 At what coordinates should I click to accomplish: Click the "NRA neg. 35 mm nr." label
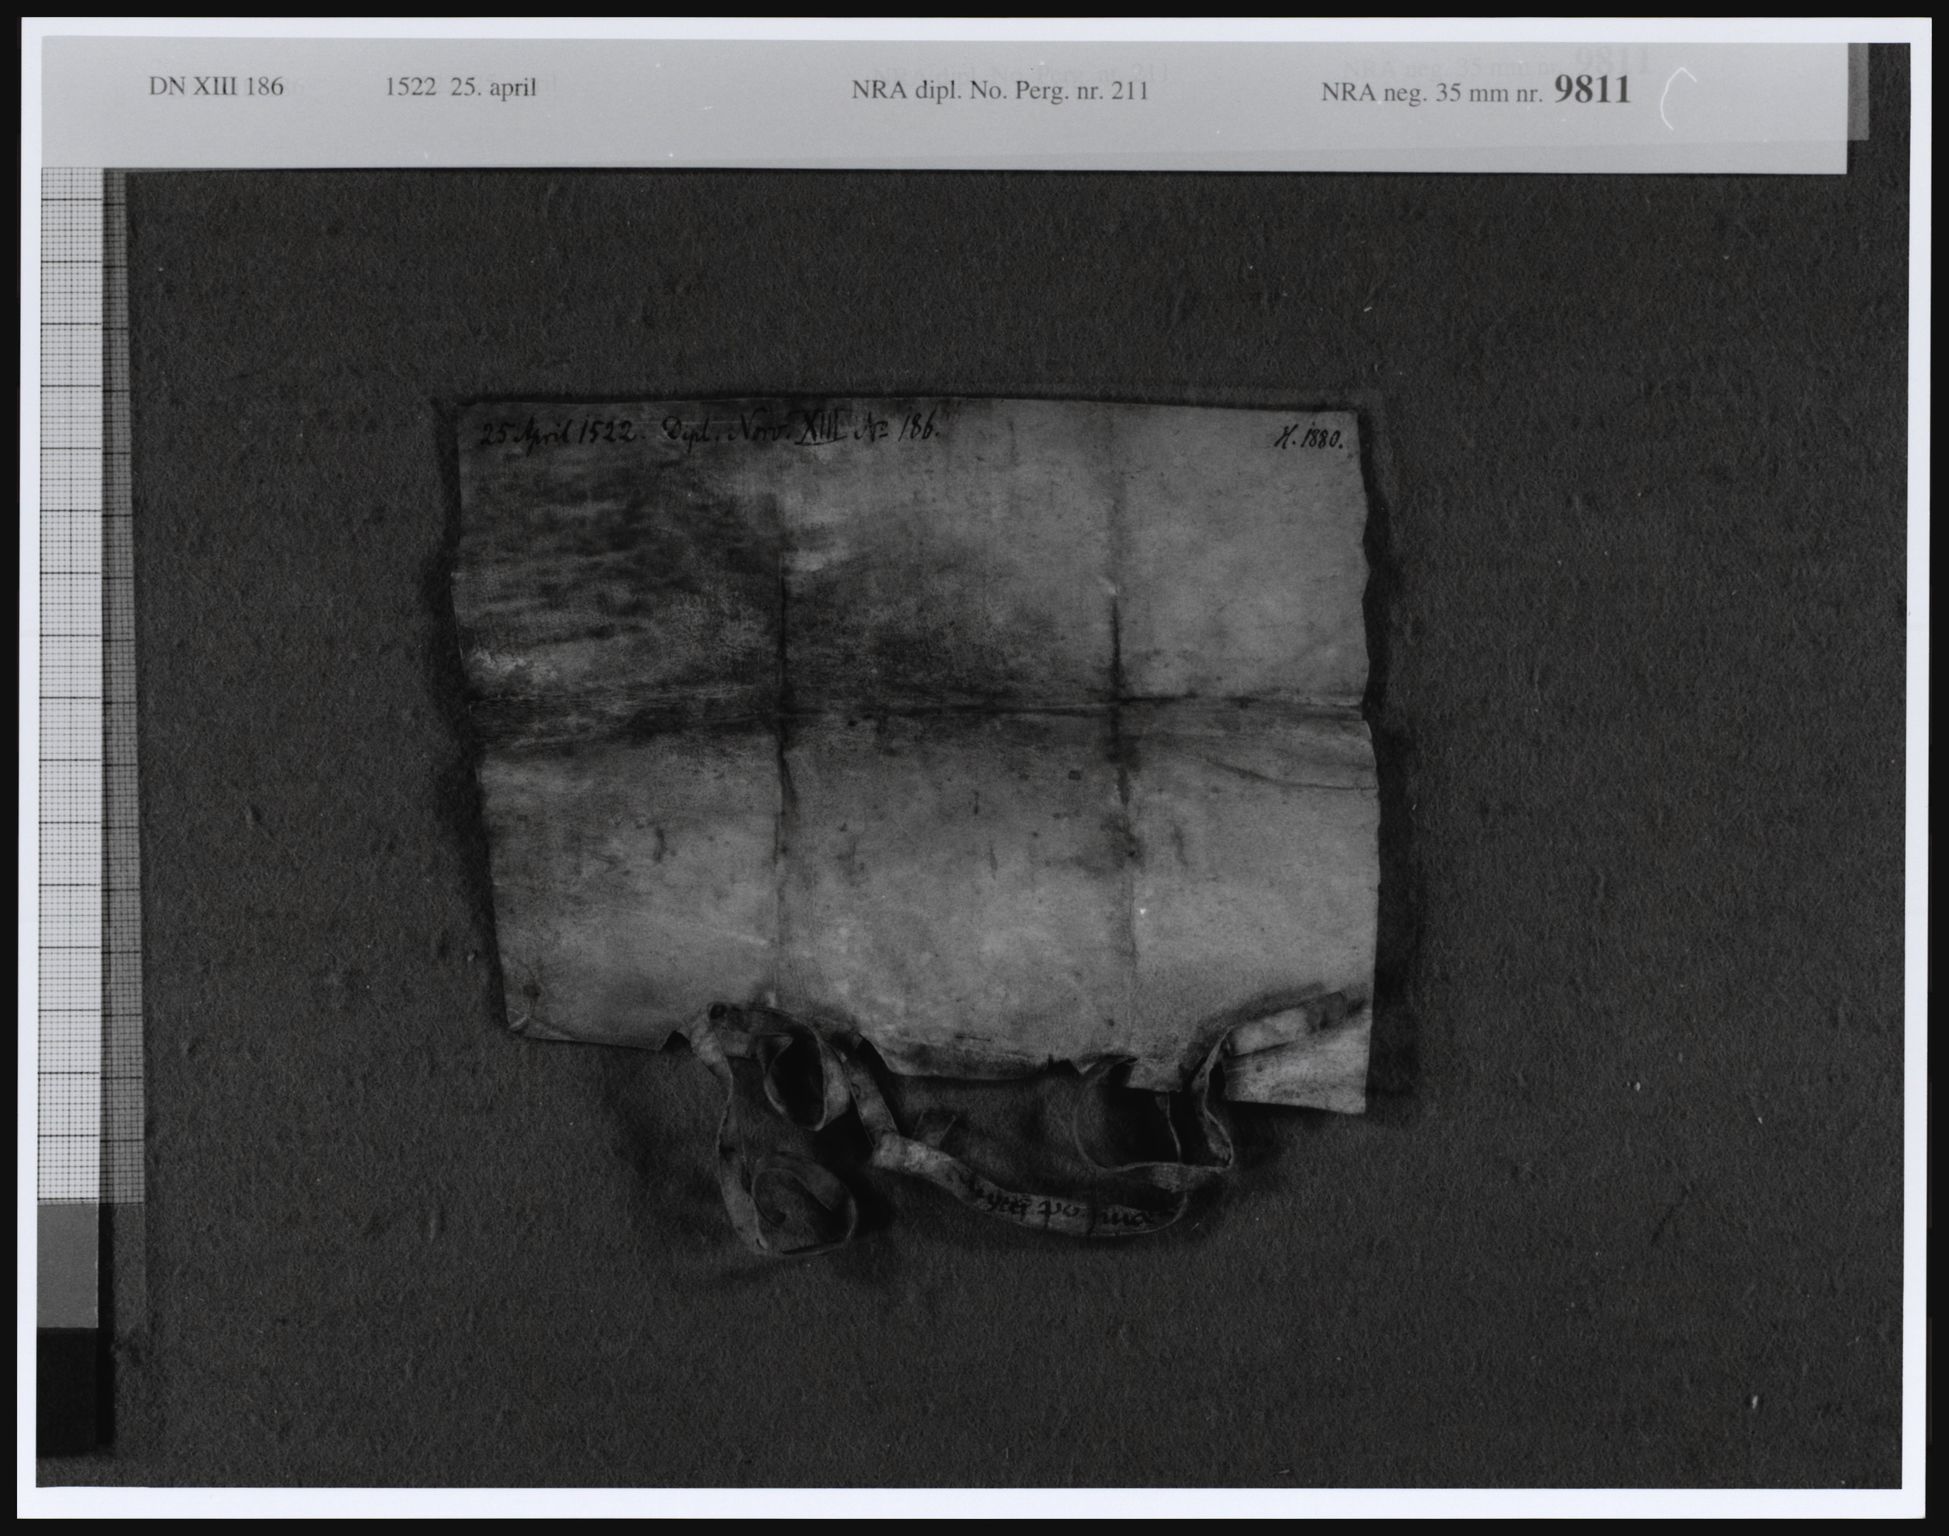[x=1433, y=93]
